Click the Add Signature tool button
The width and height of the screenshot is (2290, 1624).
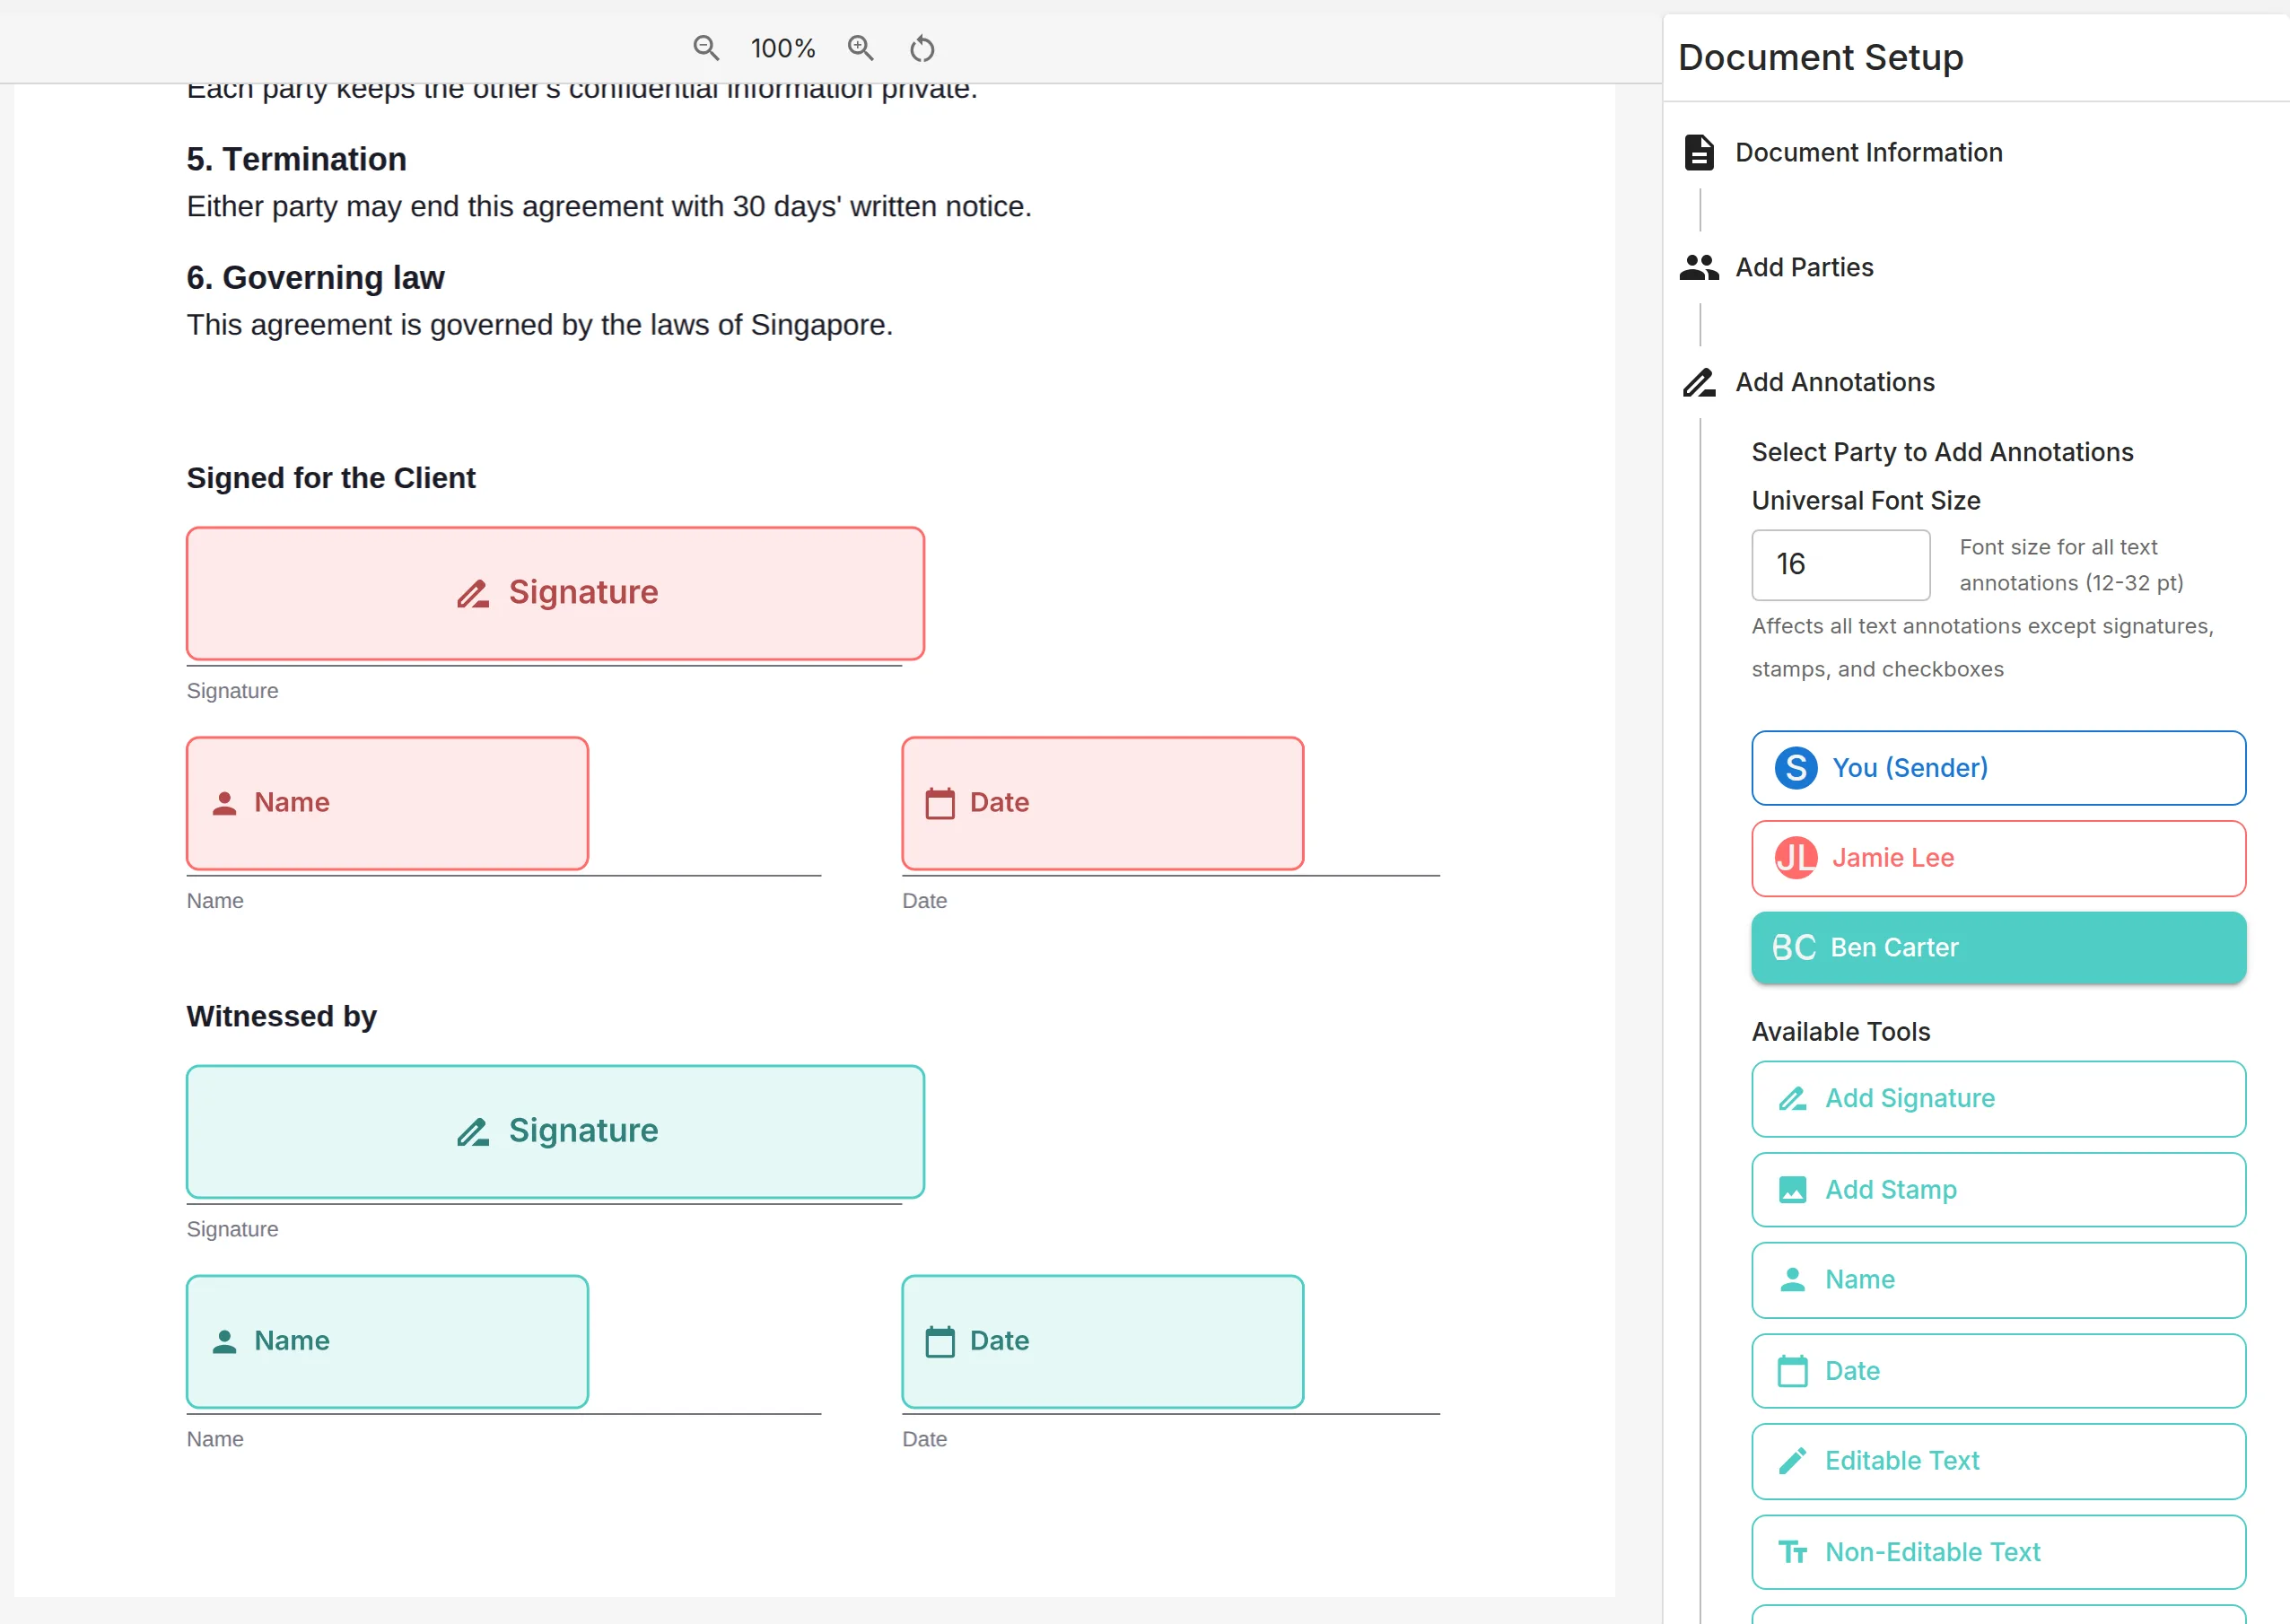point(1998,1099)
